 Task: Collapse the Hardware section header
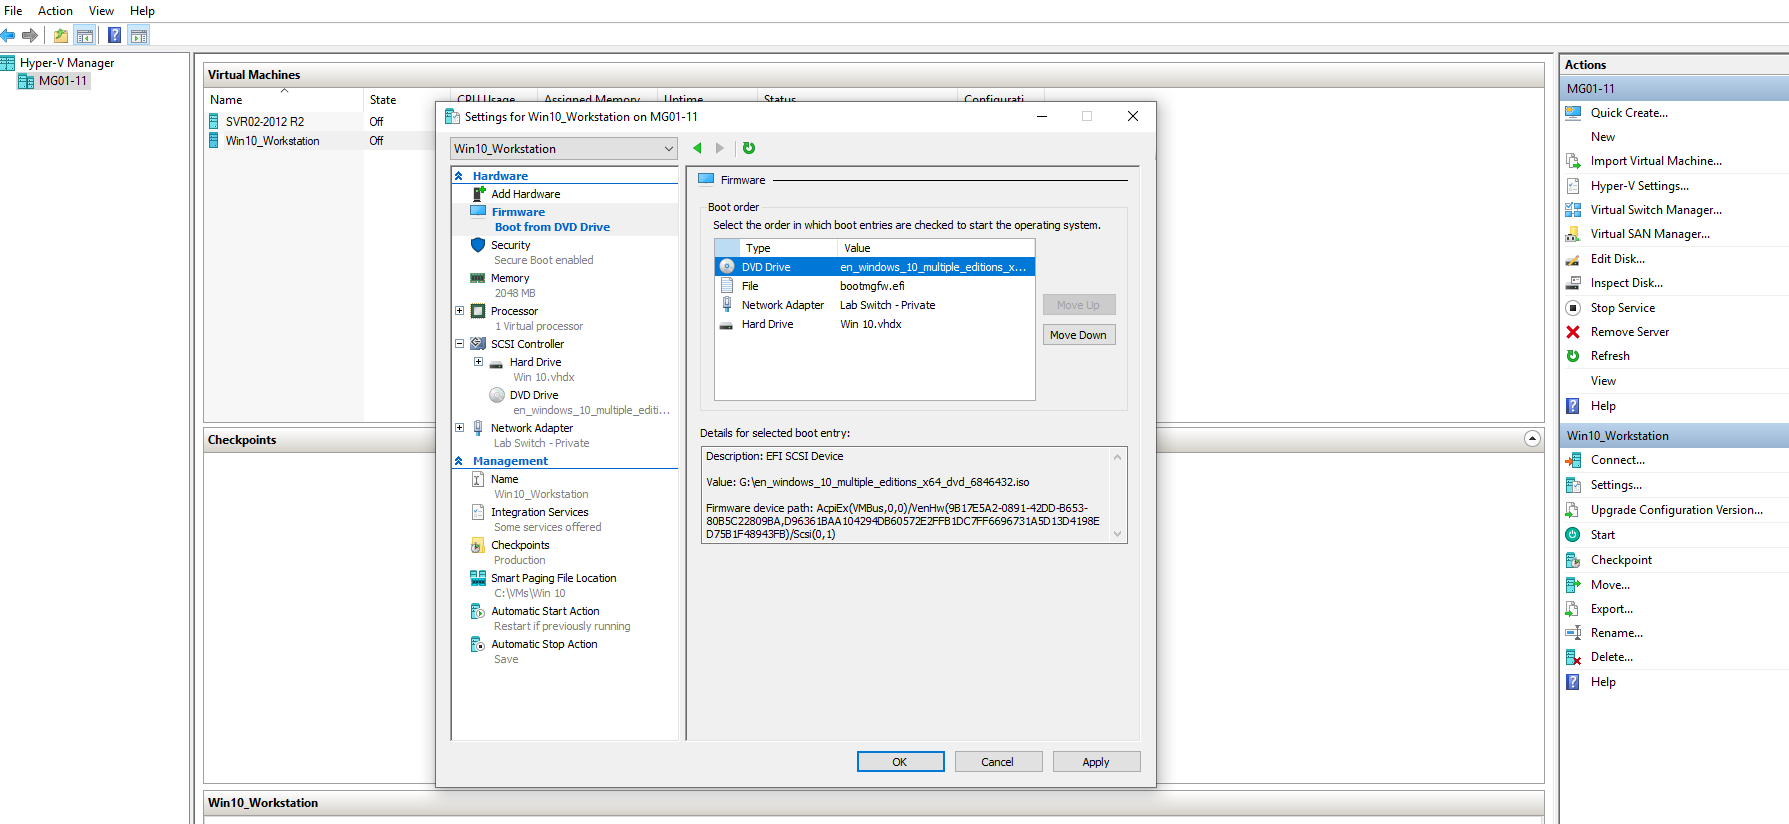click(459, 176)
